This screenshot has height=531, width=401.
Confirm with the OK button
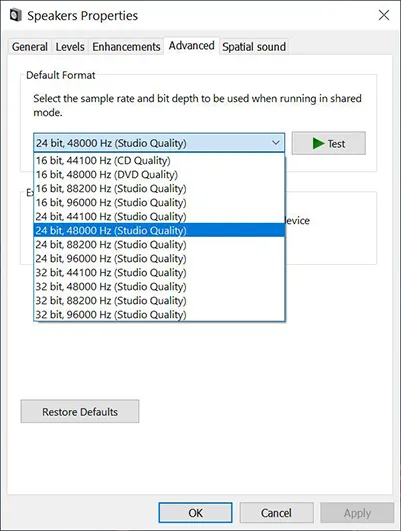195,513
